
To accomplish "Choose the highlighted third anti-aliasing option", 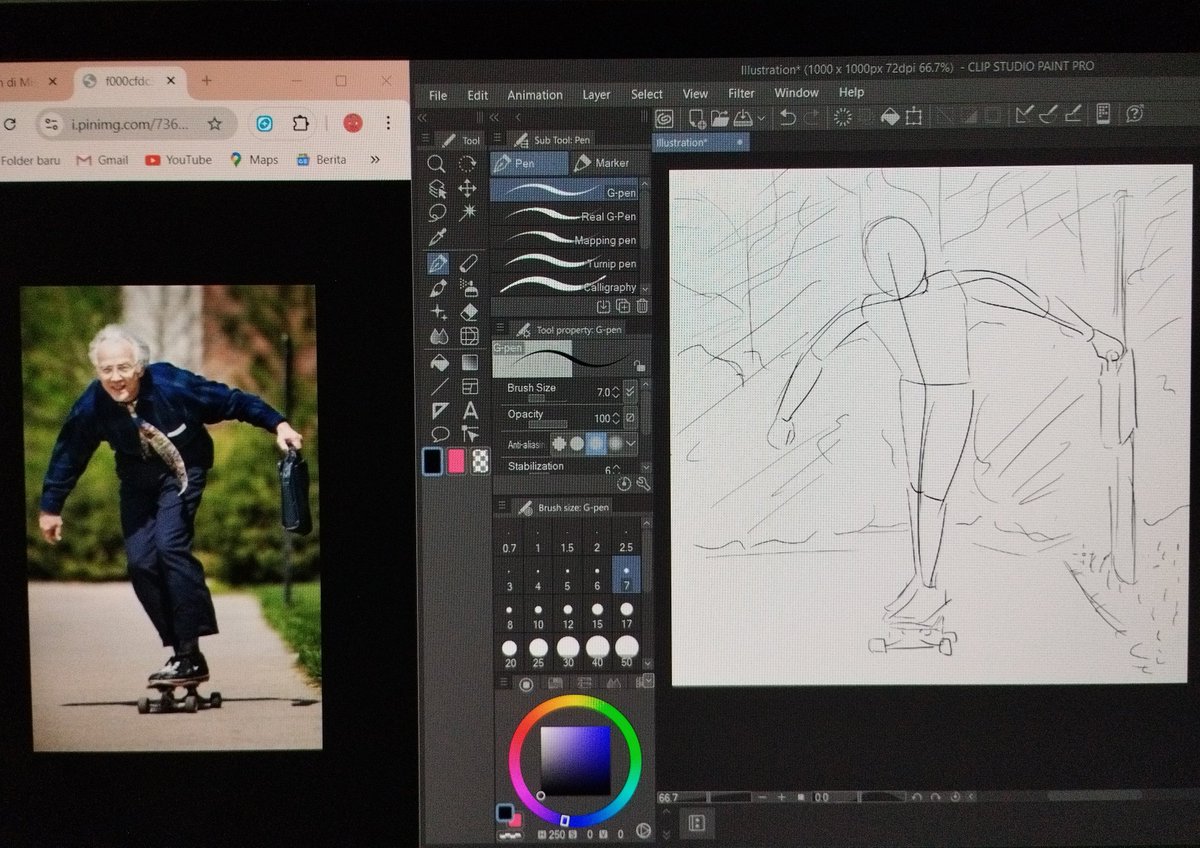I will tap(596, 442).
